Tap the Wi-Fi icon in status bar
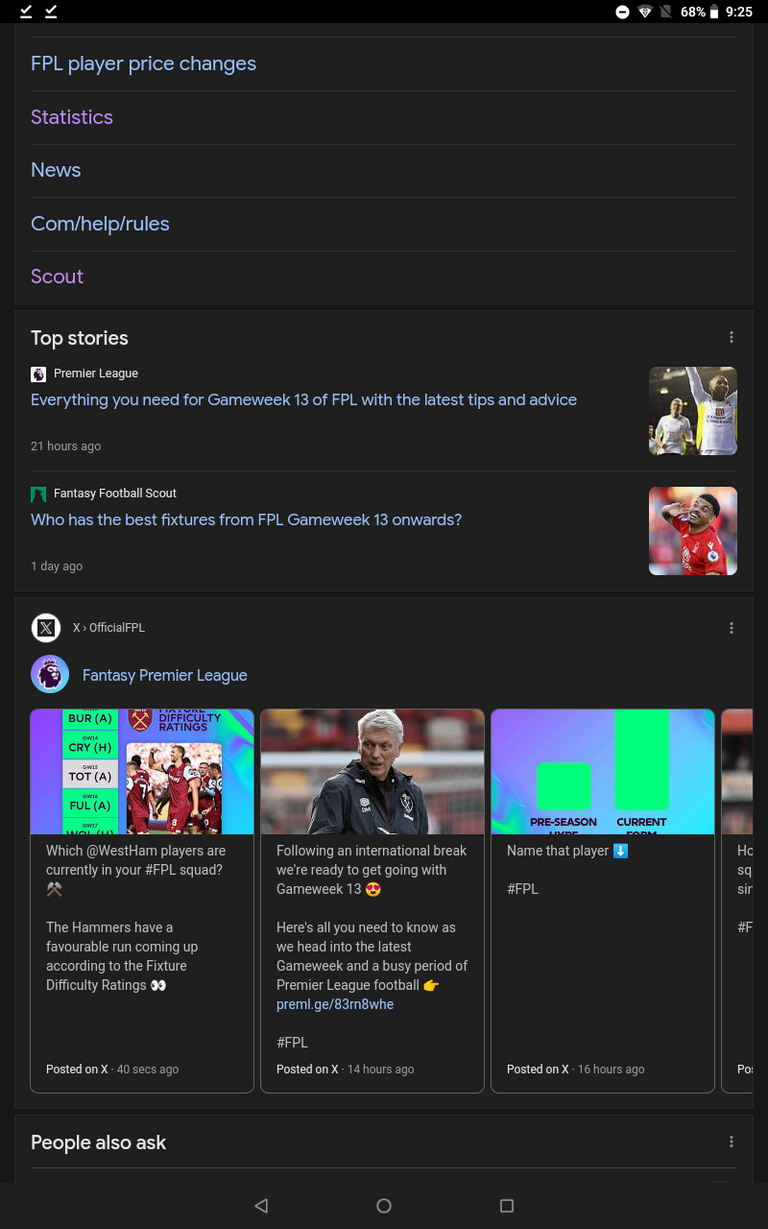 [x=645, y=12]
